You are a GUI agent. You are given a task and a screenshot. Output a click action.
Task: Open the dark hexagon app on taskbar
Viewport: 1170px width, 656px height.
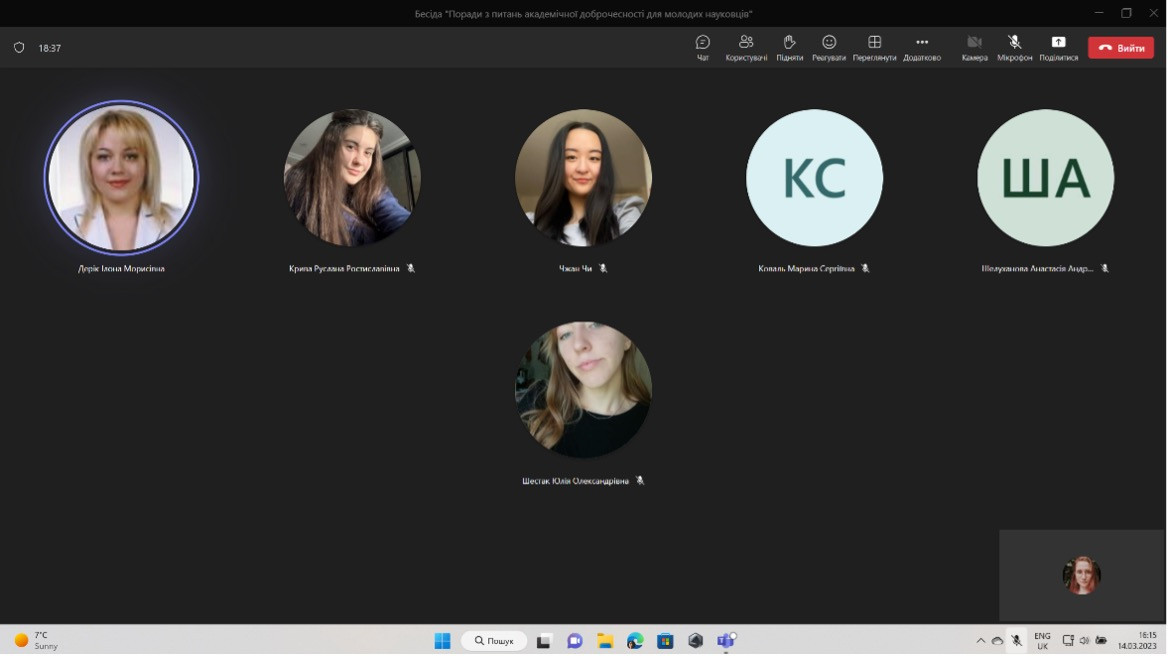pyautogui.click(x=695, y=641)
